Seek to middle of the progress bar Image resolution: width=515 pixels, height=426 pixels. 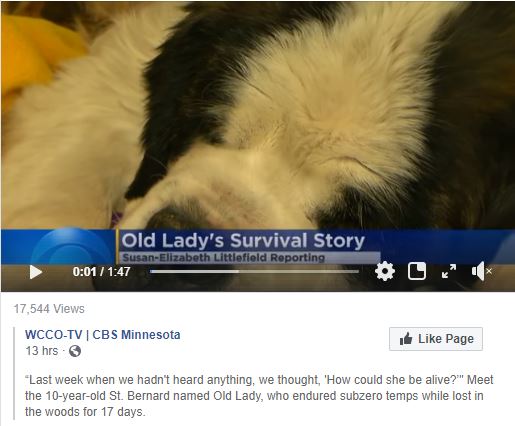254,272
